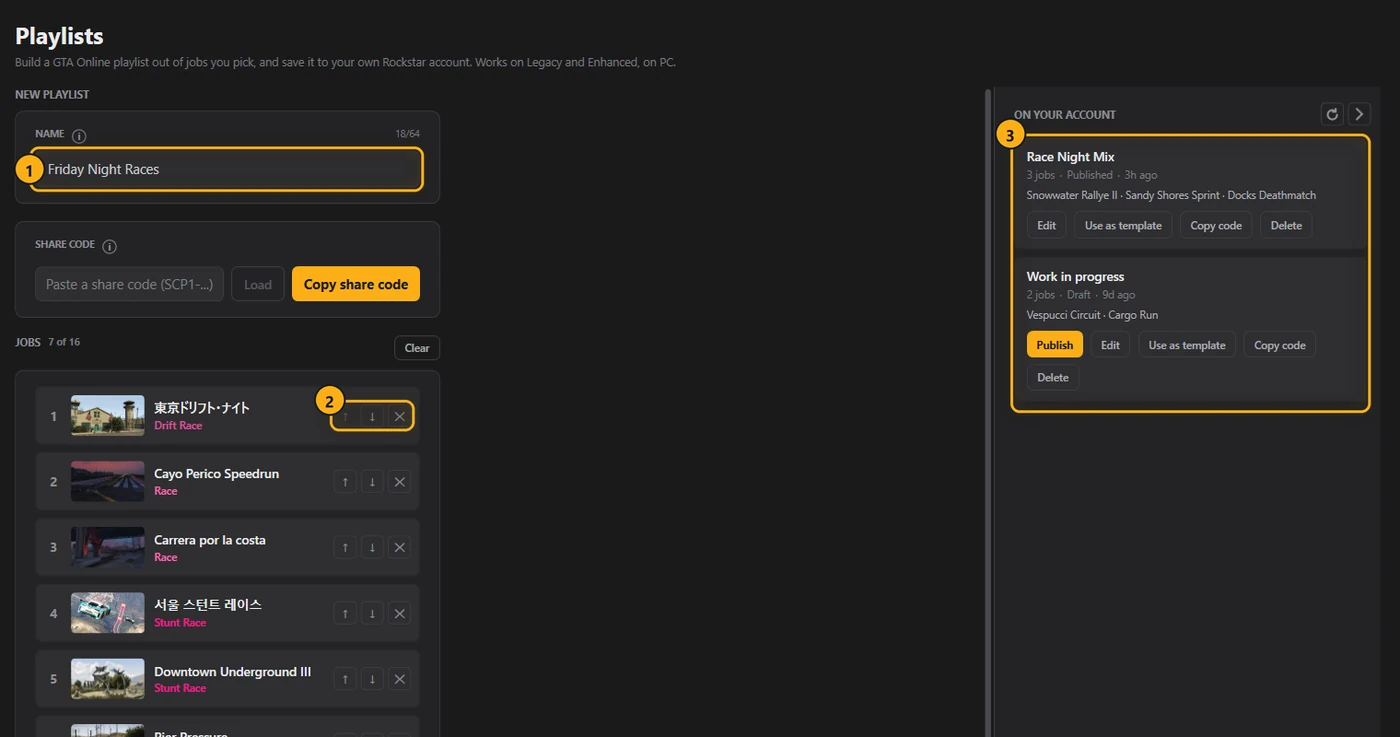Open the 東京ドリフト・ナイト thumbnail
This screenshot has width=1400, height=737.
click(108, 416)
